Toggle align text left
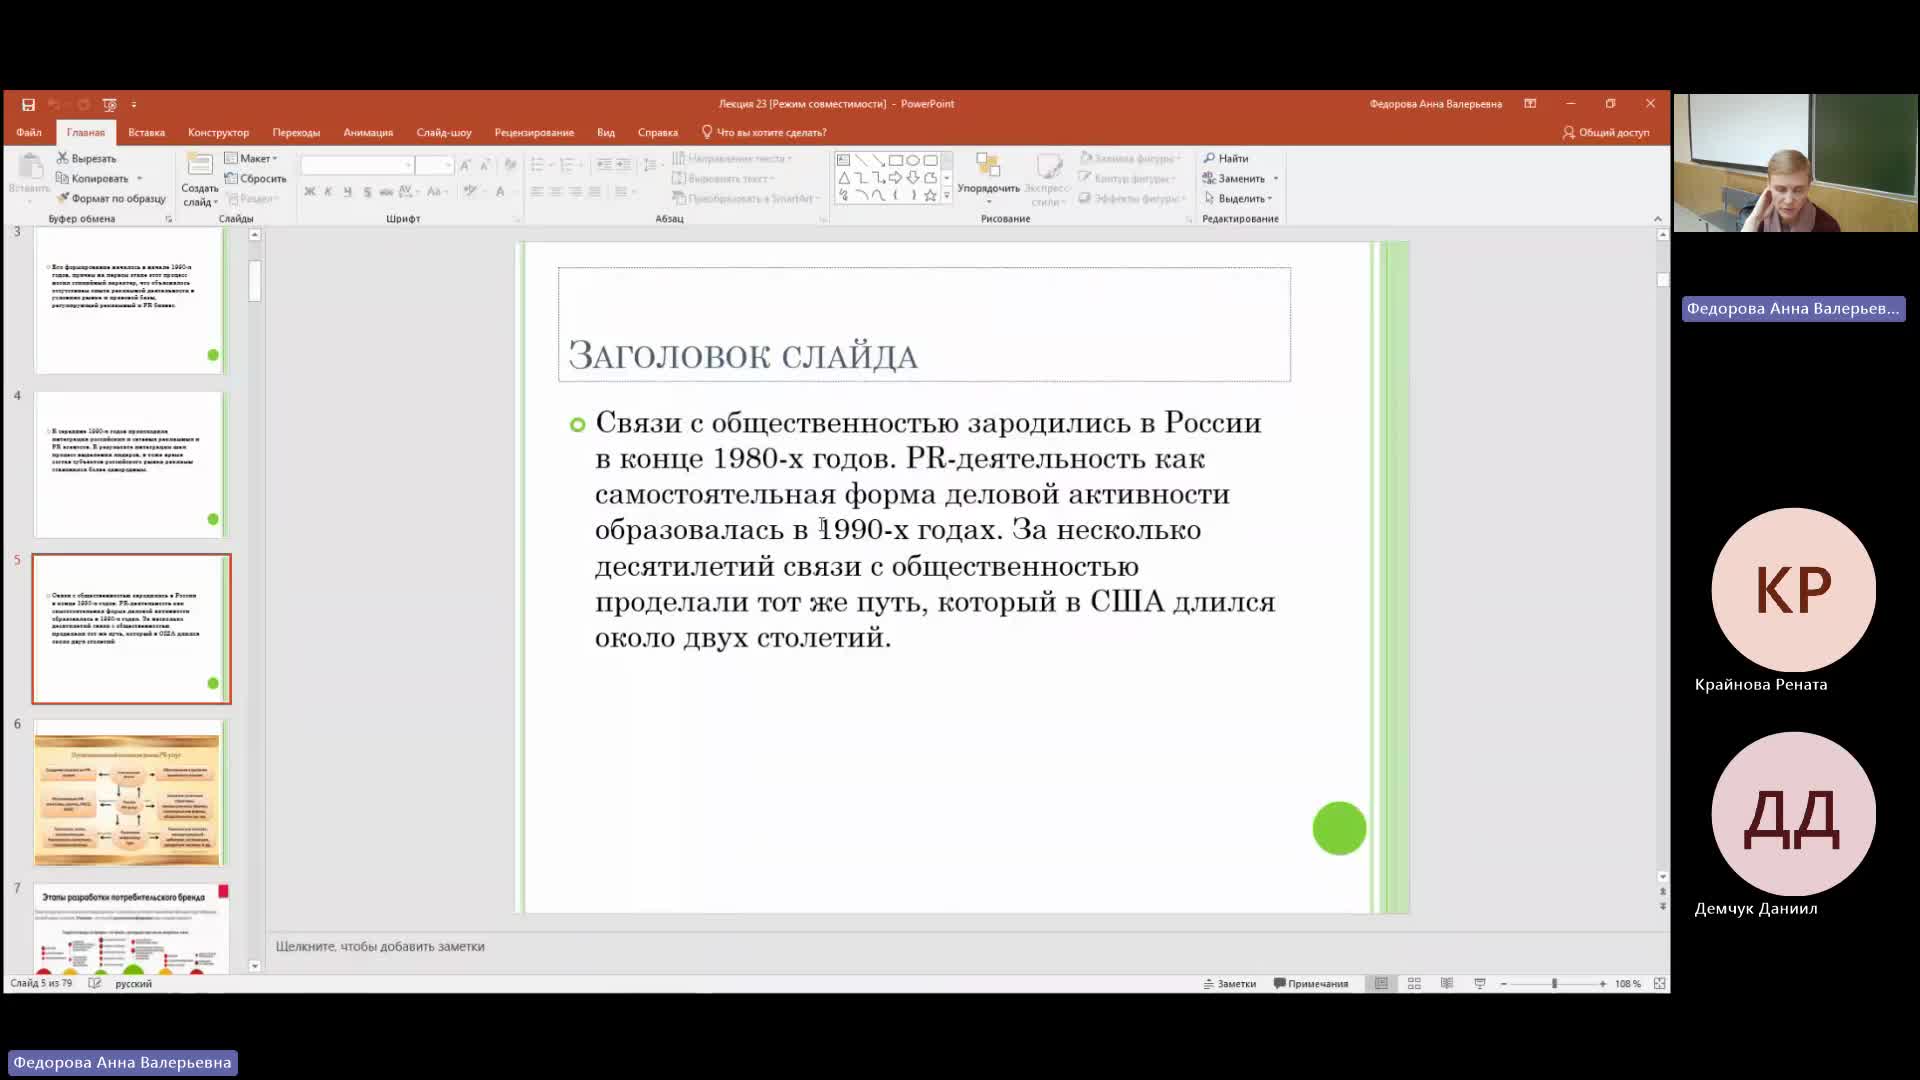The height and width of the screenshot is (1080, 1920). (537, 191)
